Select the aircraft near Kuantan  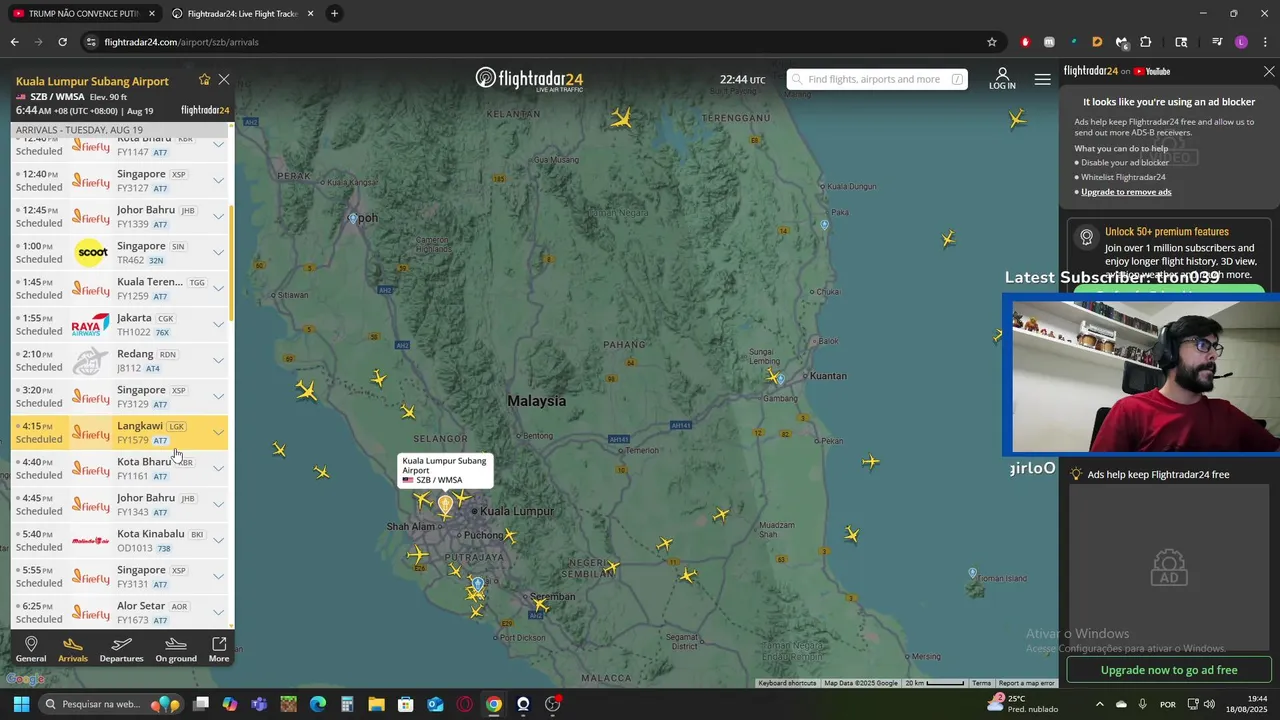pos(772,376)
